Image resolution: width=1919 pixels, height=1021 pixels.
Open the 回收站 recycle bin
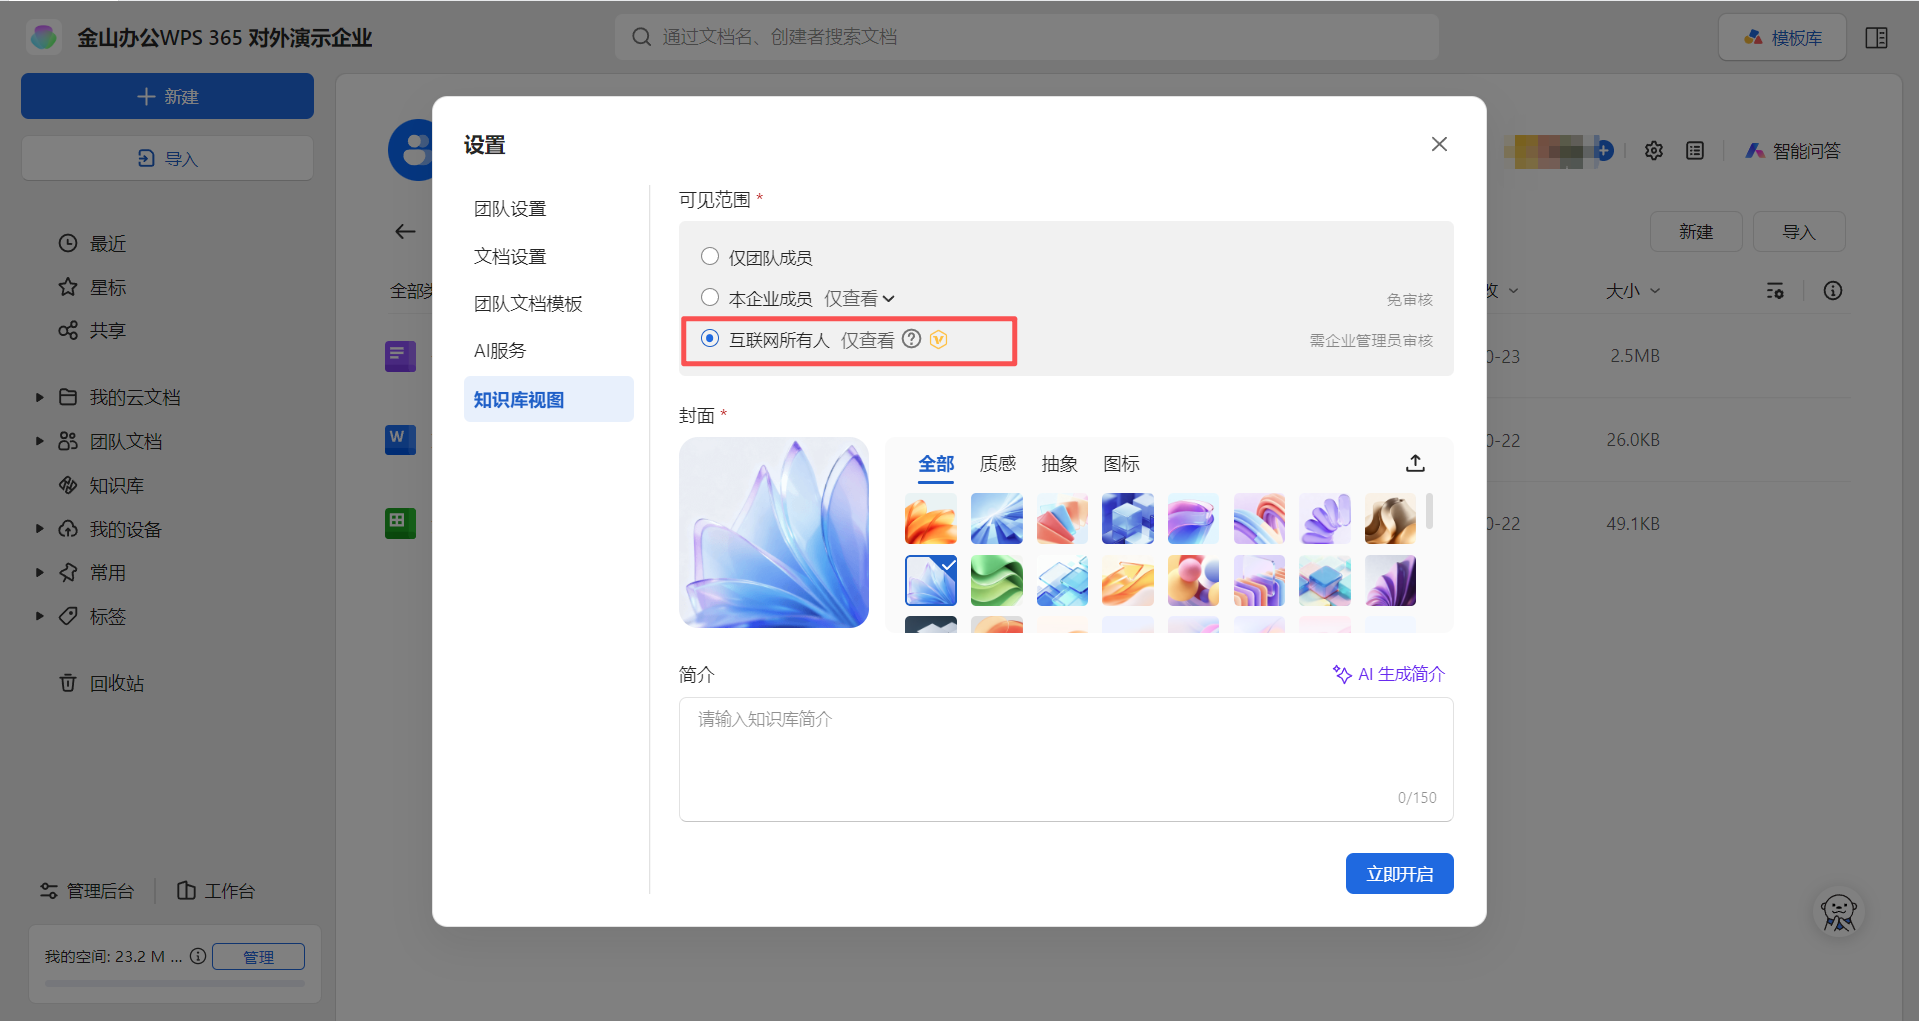(101, 683)
